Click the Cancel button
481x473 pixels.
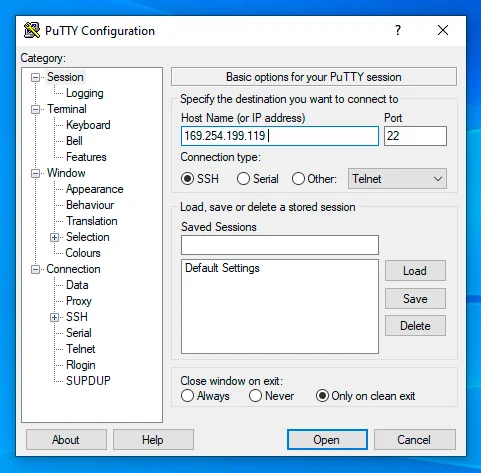click(x=415, y=440)
